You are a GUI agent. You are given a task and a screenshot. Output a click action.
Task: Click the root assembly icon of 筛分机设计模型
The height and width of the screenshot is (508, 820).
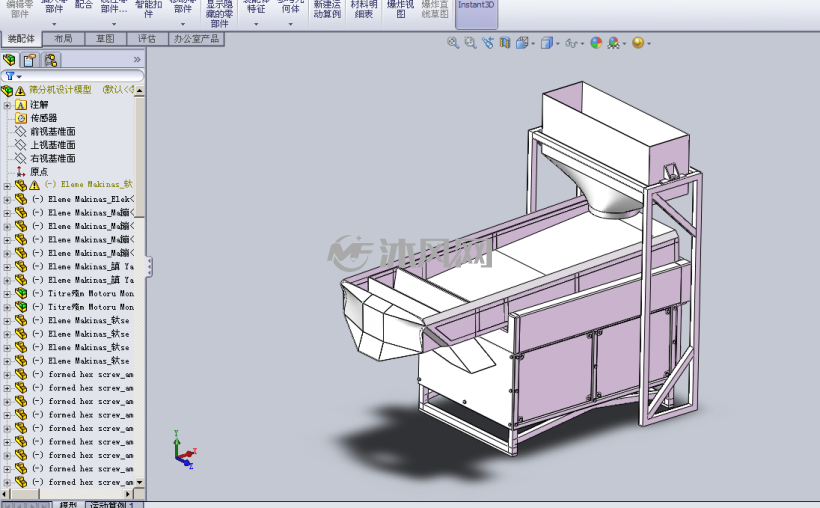7,91
